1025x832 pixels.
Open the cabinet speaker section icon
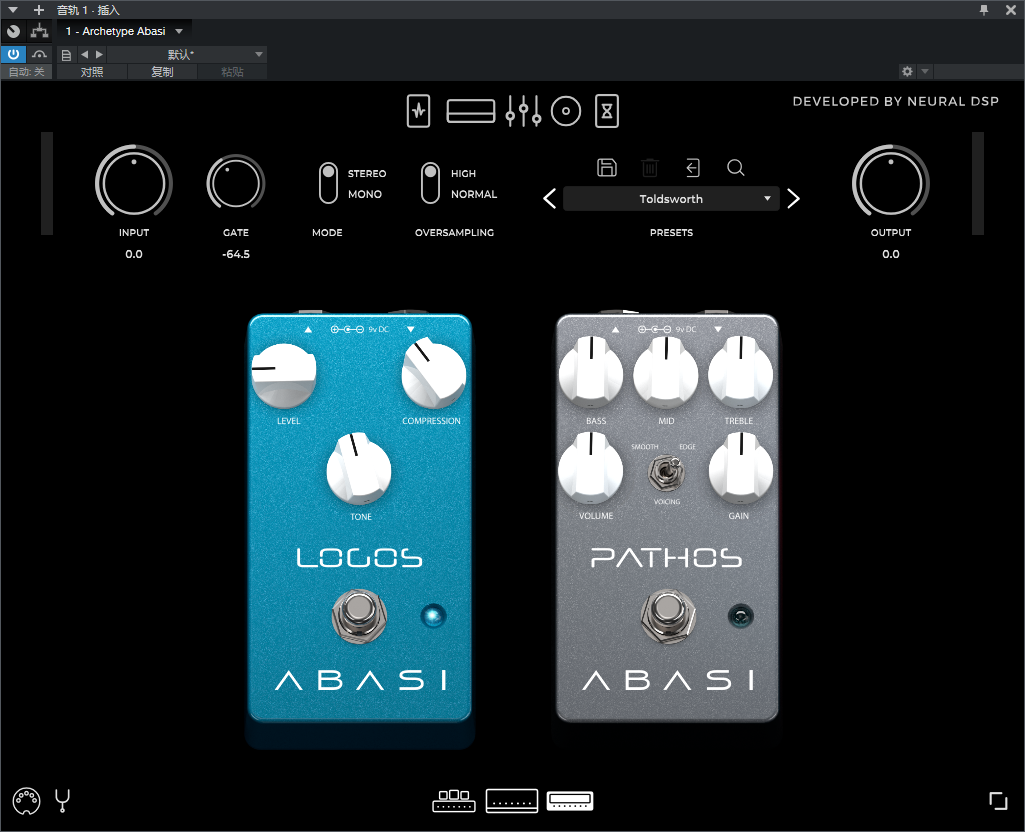(x=566, y=111)
